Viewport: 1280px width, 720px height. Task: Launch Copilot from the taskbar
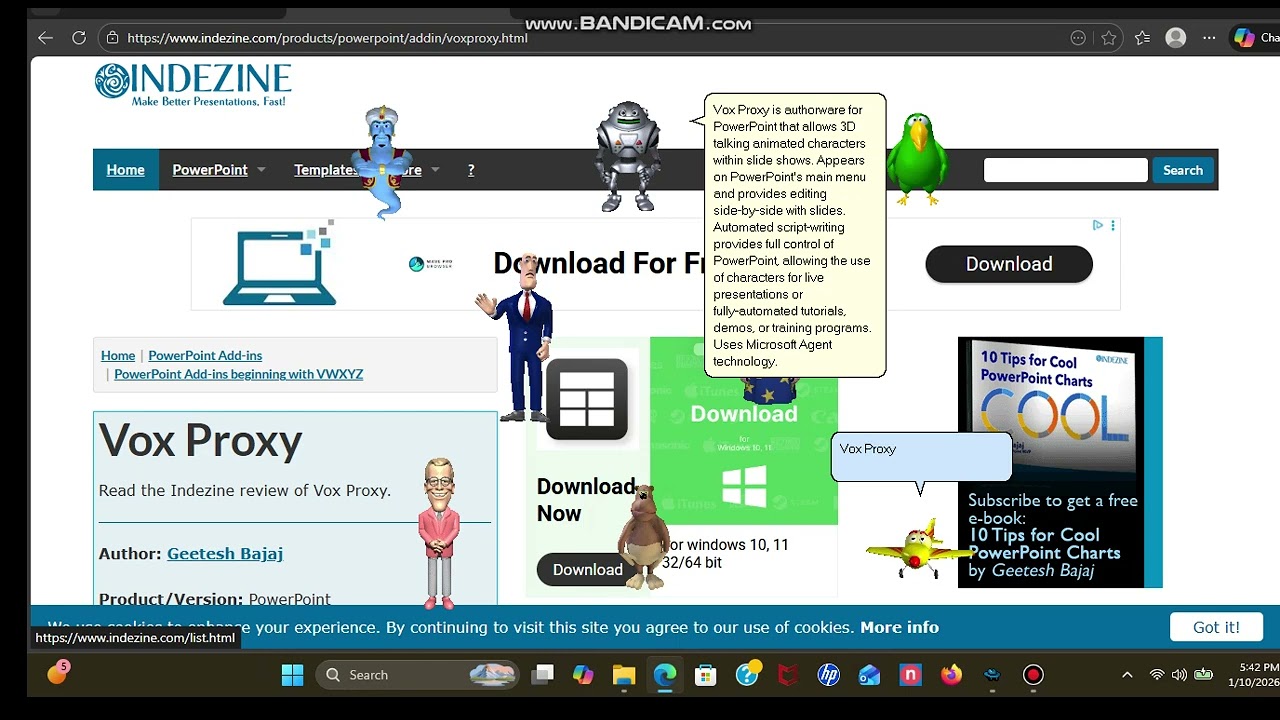[583, 675]
